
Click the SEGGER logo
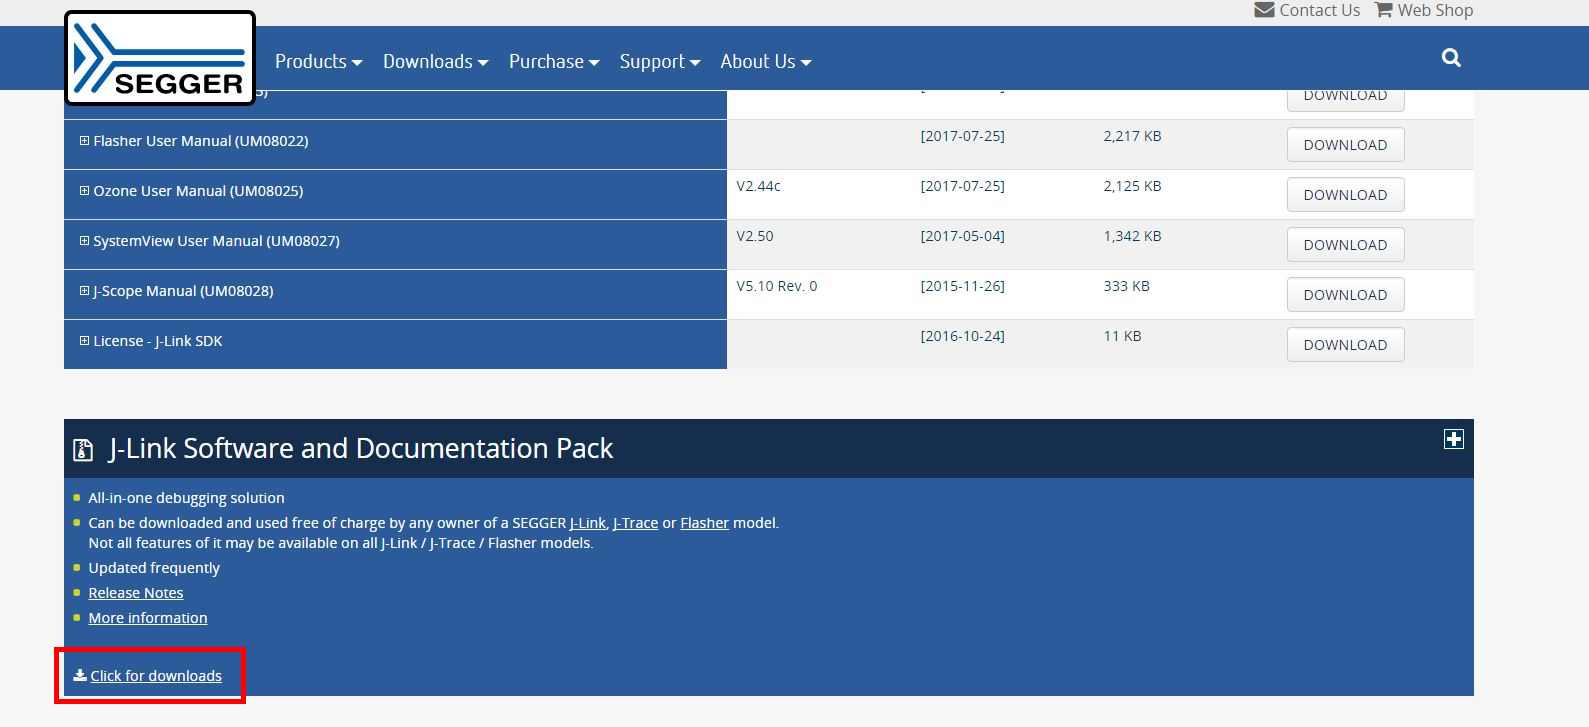coord(160,58)
